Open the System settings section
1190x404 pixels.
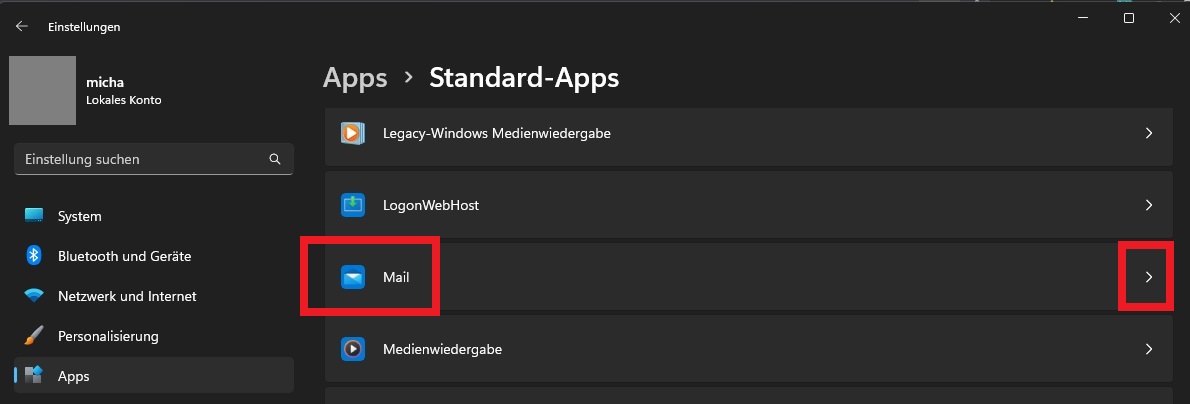(x=80, y=216)
